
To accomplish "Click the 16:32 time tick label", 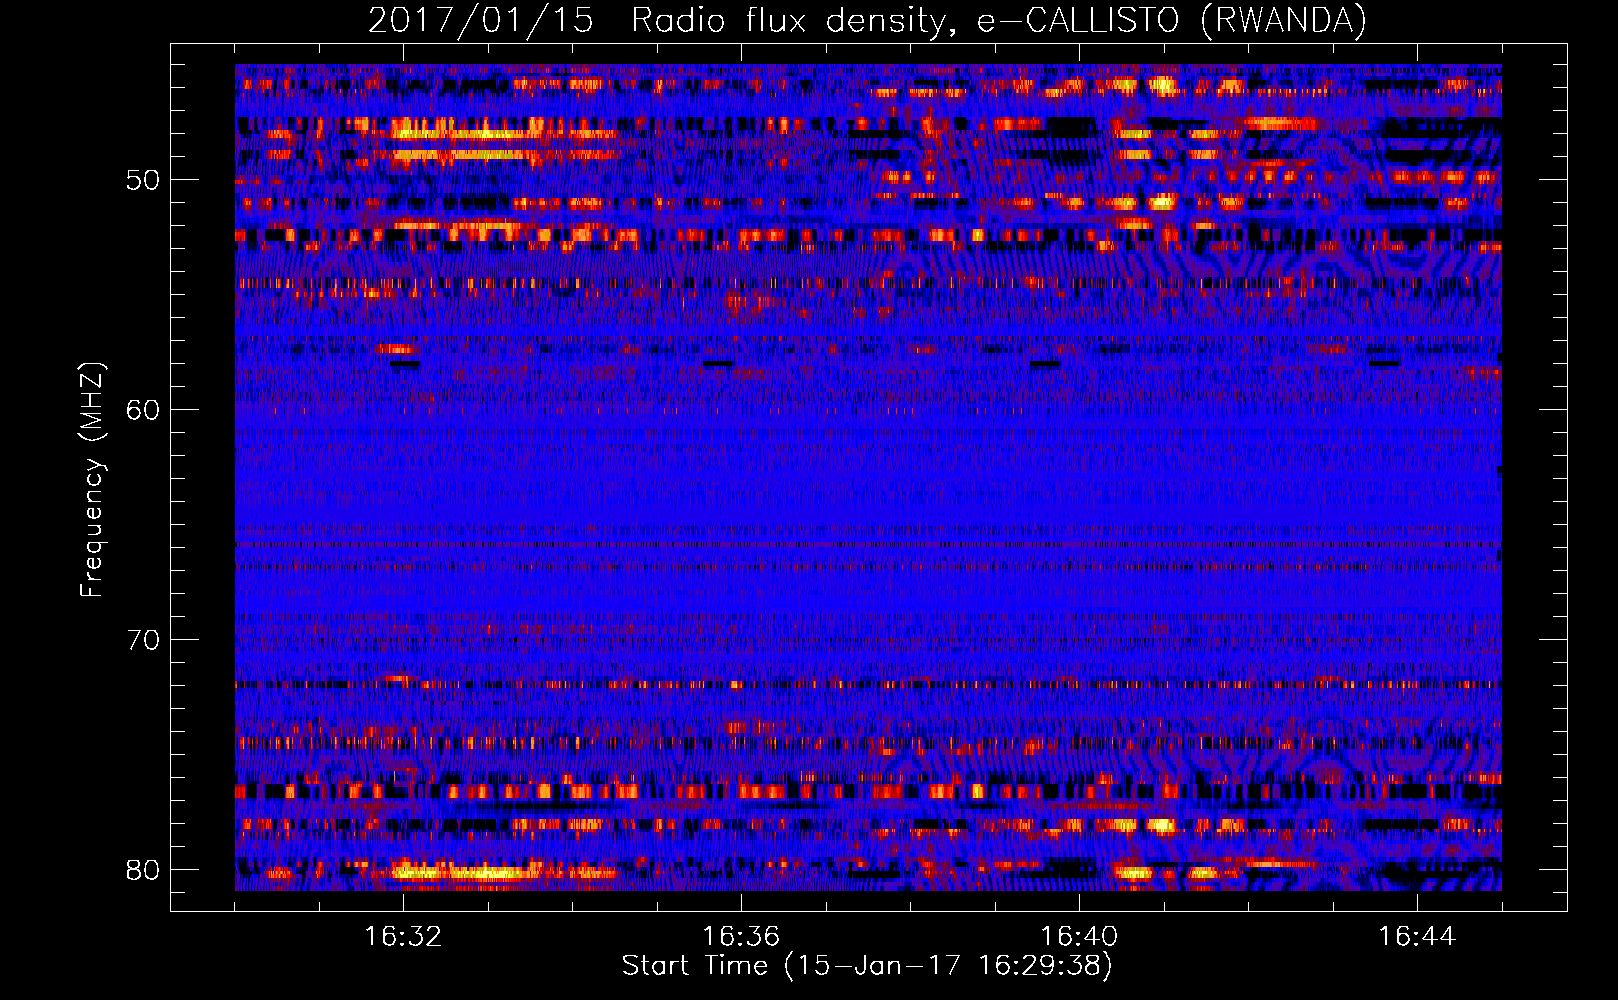I will pyautogui.click(x=403, y=936).
